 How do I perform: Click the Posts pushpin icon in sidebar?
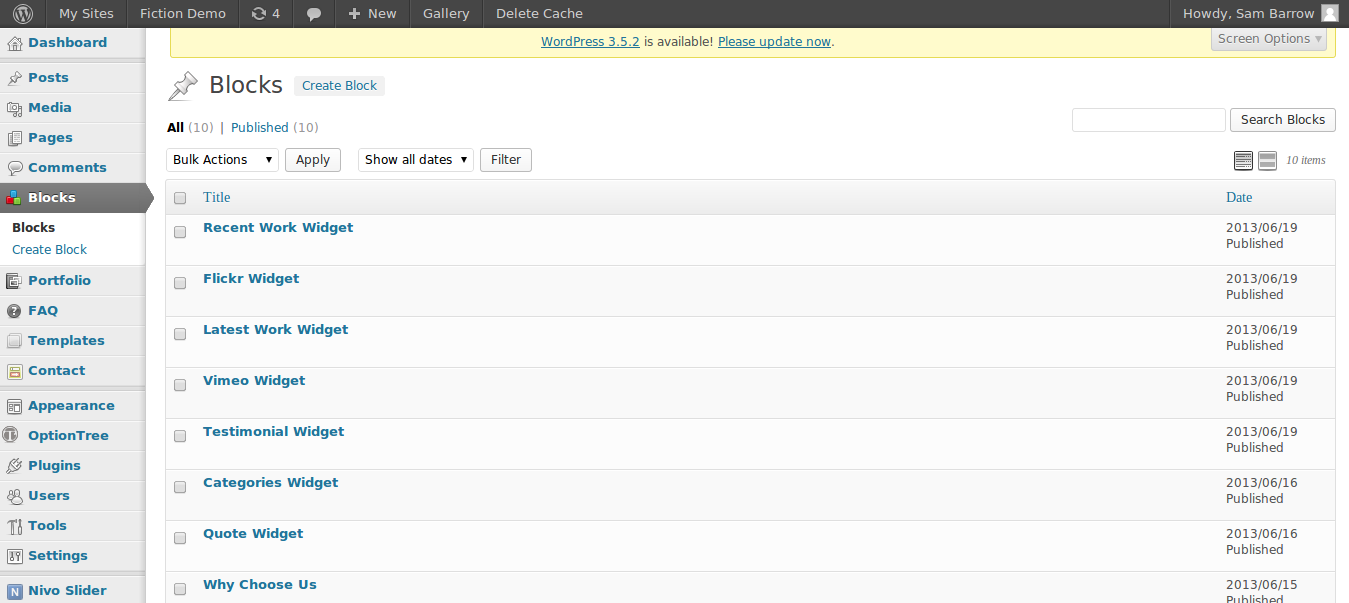(14, 78)
